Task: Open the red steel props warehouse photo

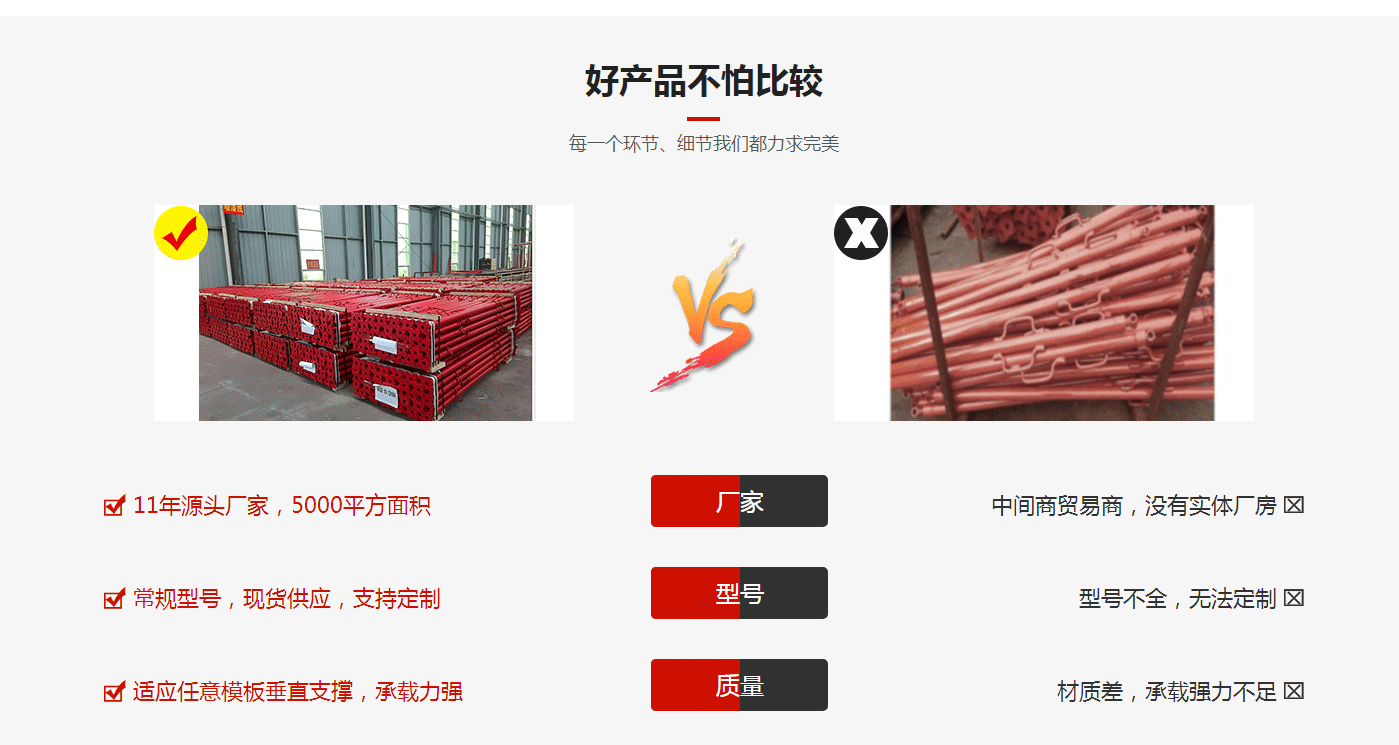Action: point(364,313)
